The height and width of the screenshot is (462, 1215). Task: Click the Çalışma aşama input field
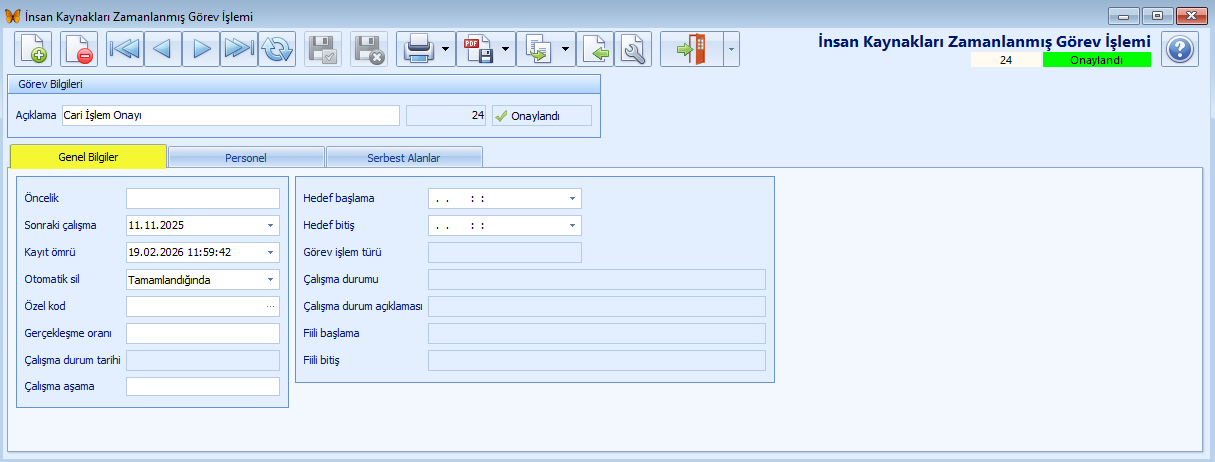coord(203,387)
